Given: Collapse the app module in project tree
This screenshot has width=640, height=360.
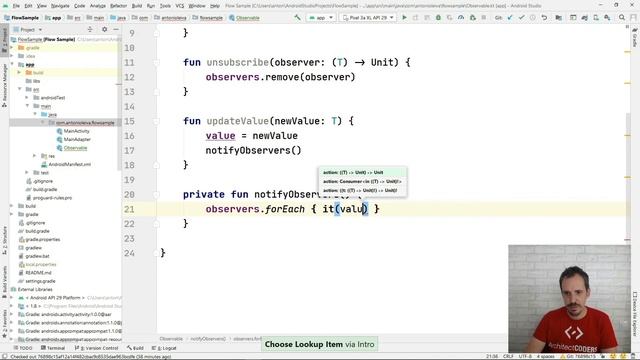Looking at the screenshot, I should click(12, 64).
